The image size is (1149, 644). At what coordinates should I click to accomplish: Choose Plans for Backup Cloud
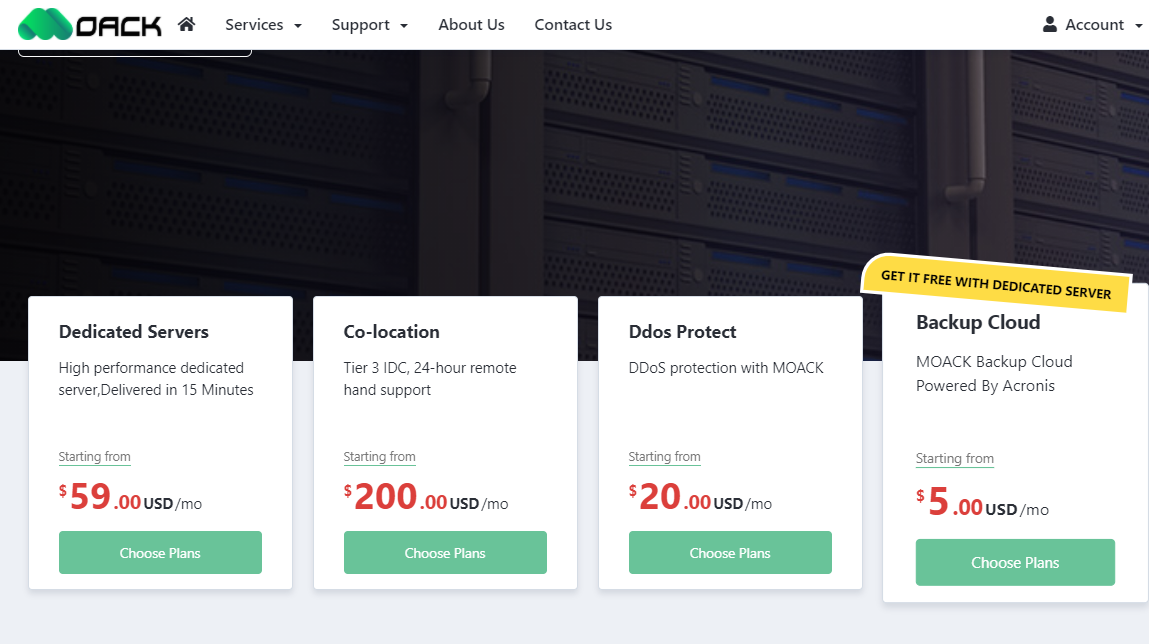click(x=1015, y=562)
